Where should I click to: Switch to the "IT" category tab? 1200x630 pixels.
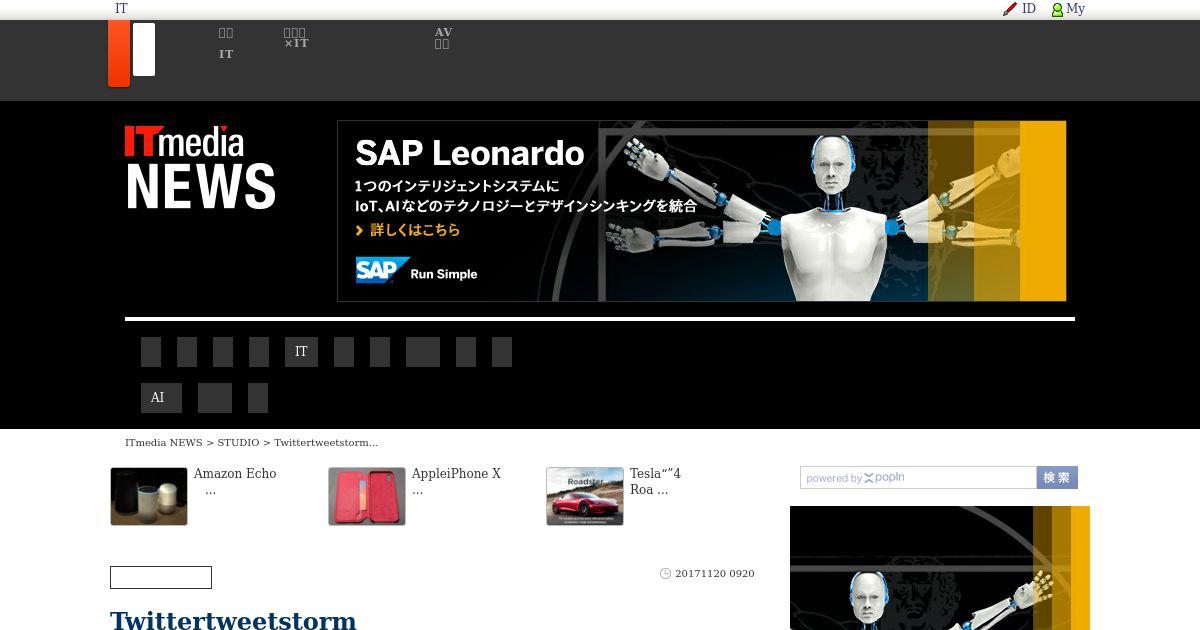(x=301, y=352)
